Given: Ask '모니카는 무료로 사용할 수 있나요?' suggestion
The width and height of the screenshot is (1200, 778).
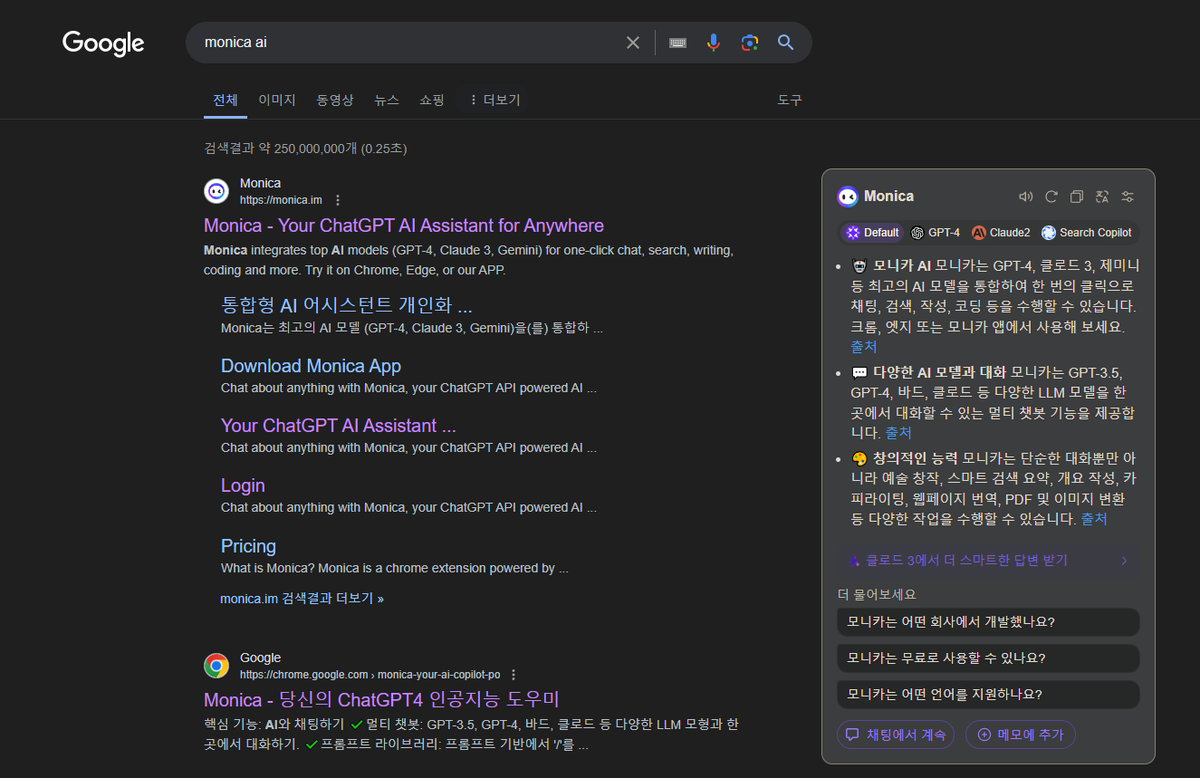Looking at the screenshot, I should (988, 658).
